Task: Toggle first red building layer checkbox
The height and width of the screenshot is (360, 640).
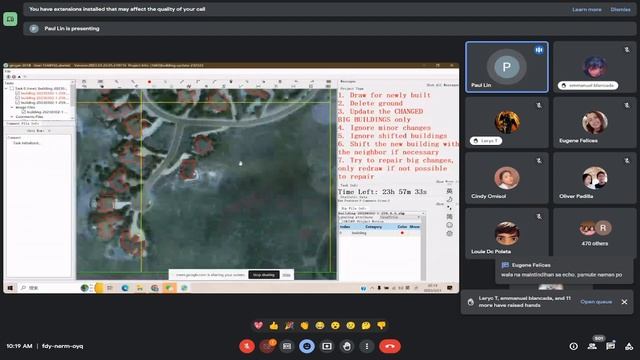Action: click(18, 93)
